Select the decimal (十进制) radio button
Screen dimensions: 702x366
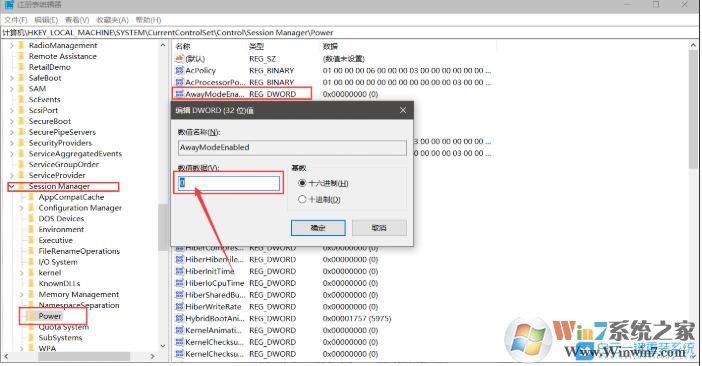pyautogui.click(x=302, y=199)
